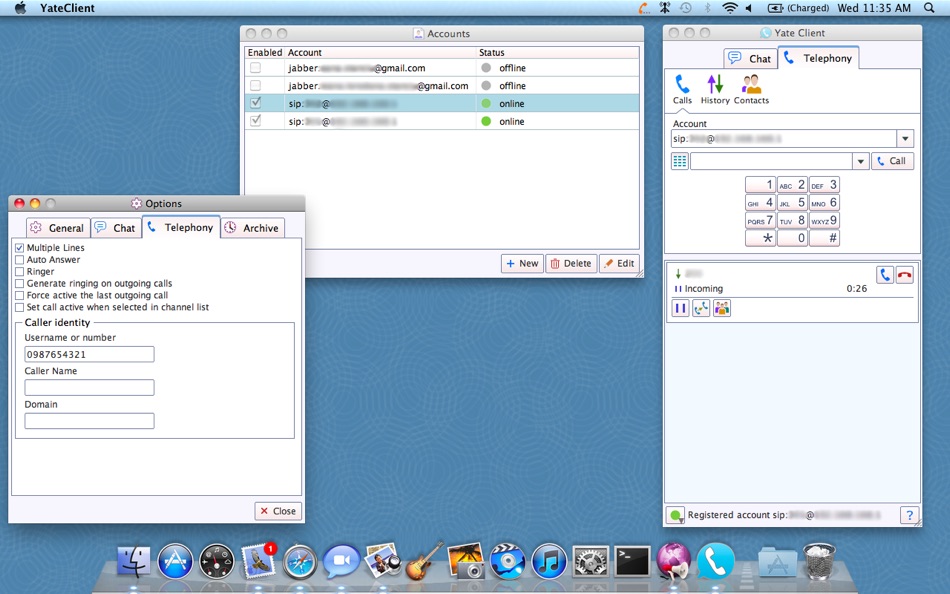Open App Store from the Dock
Screen dimensions: 950x594
point(175,561)
